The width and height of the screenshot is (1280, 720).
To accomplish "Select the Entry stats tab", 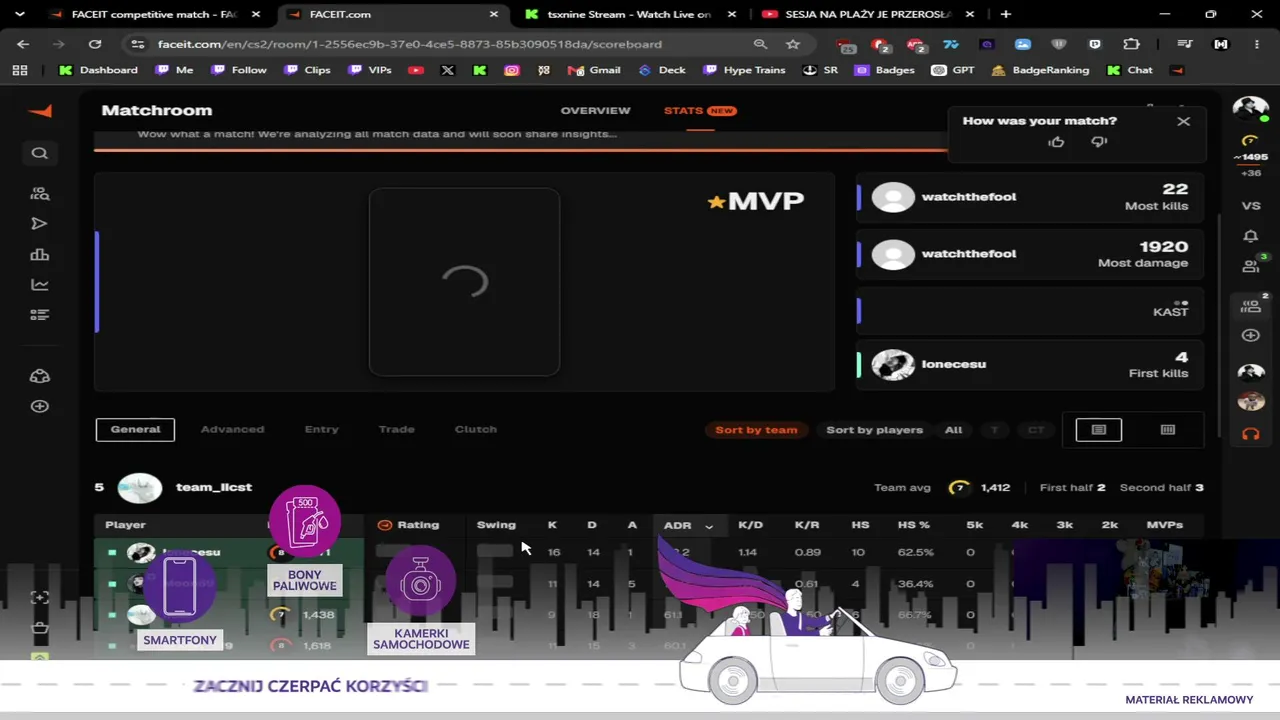I will [x=321, y=430].
